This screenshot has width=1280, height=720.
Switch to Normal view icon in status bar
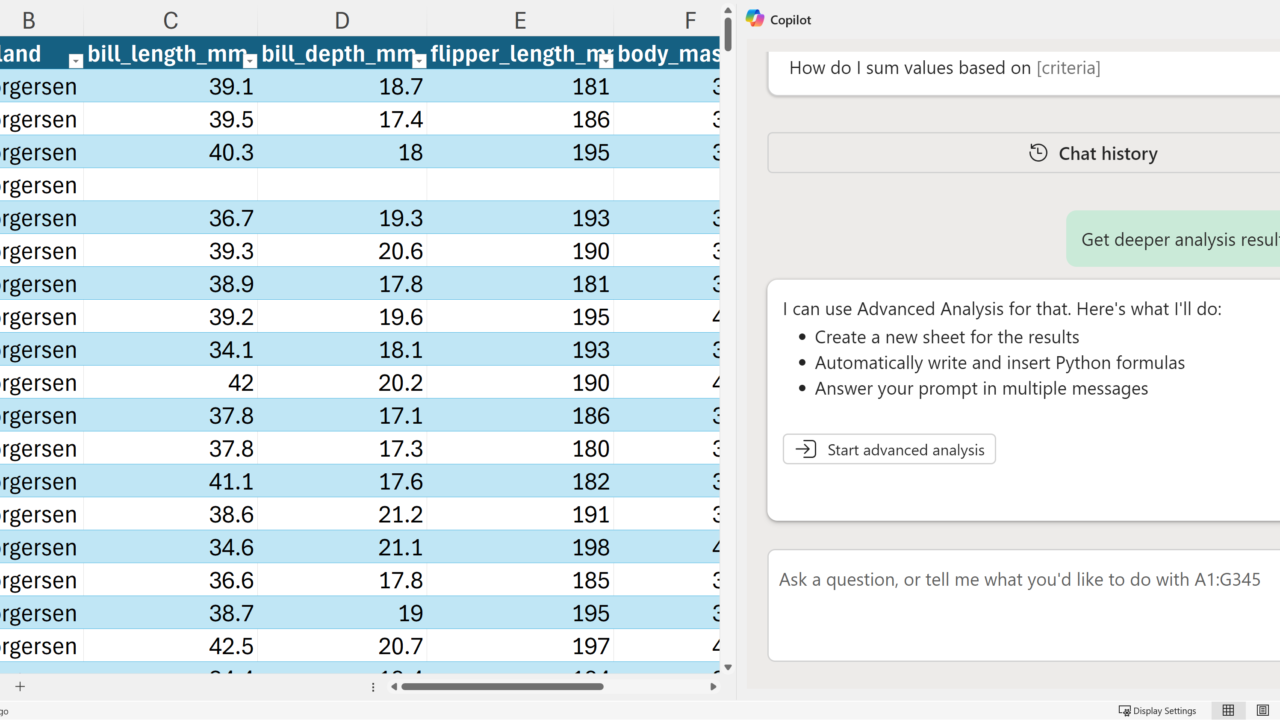[1228, 710]
